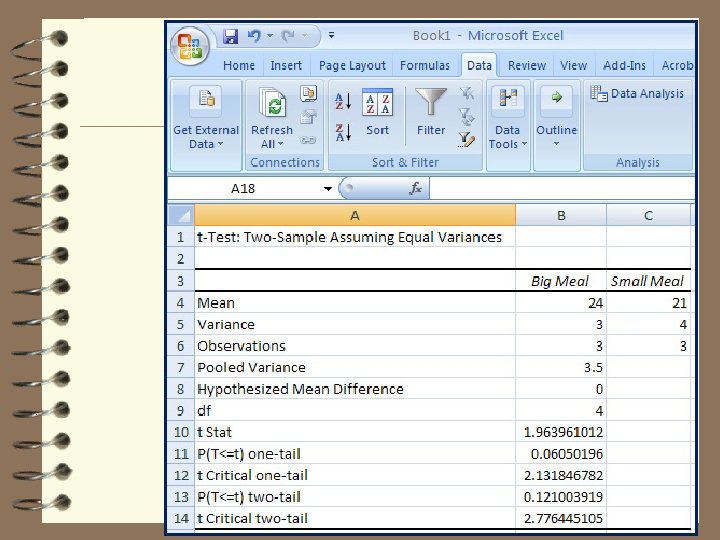Screen dimensions: 720x540
Task: Select column C header
Action: click(x=648, y=215)
